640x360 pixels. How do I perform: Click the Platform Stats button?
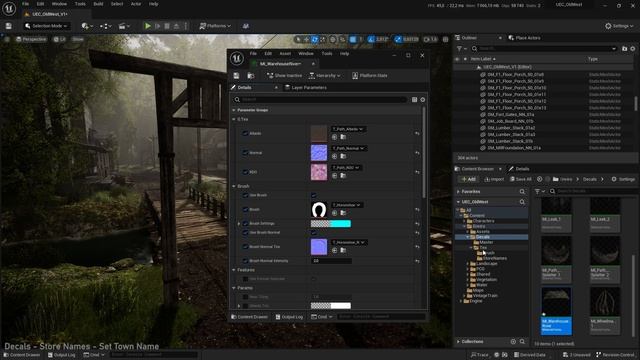click(370, 76)
